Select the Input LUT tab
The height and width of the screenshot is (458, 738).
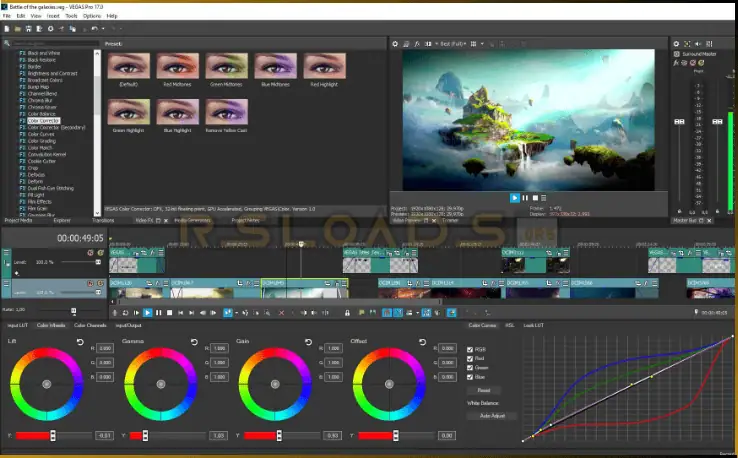[17, 325]
